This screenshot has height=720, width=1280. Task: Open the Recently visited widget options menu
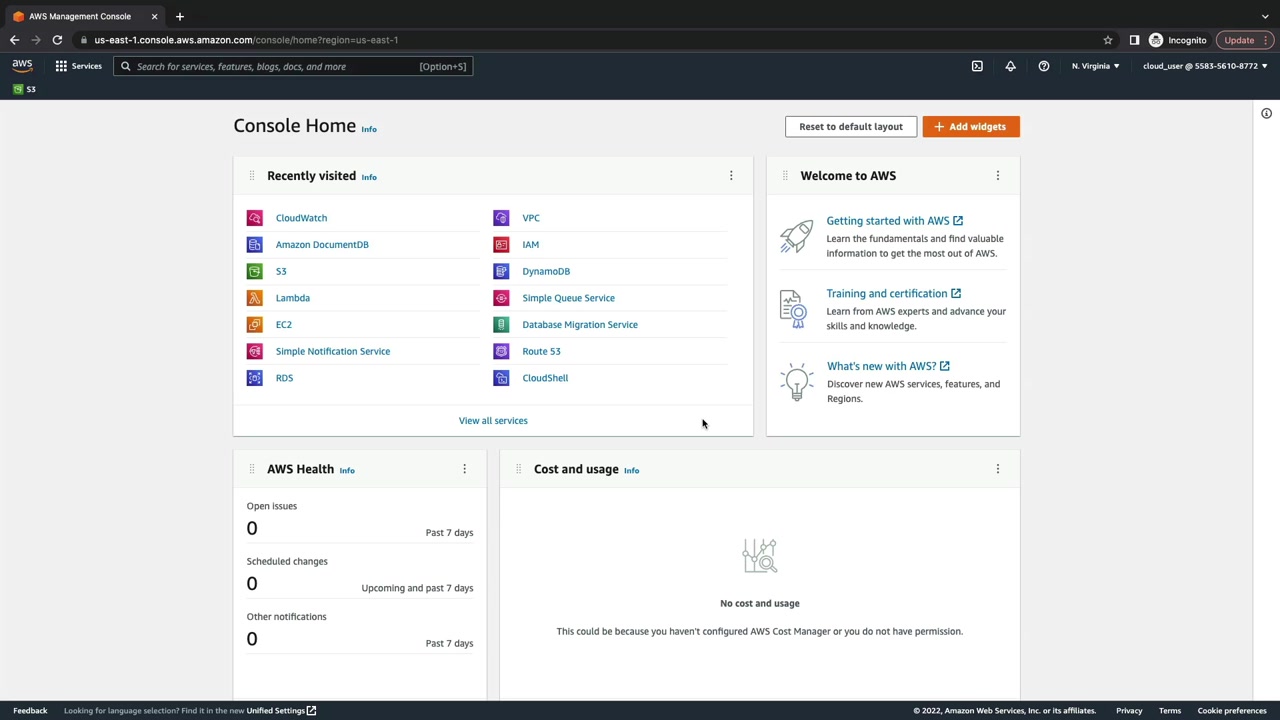(x=731, y=176)
